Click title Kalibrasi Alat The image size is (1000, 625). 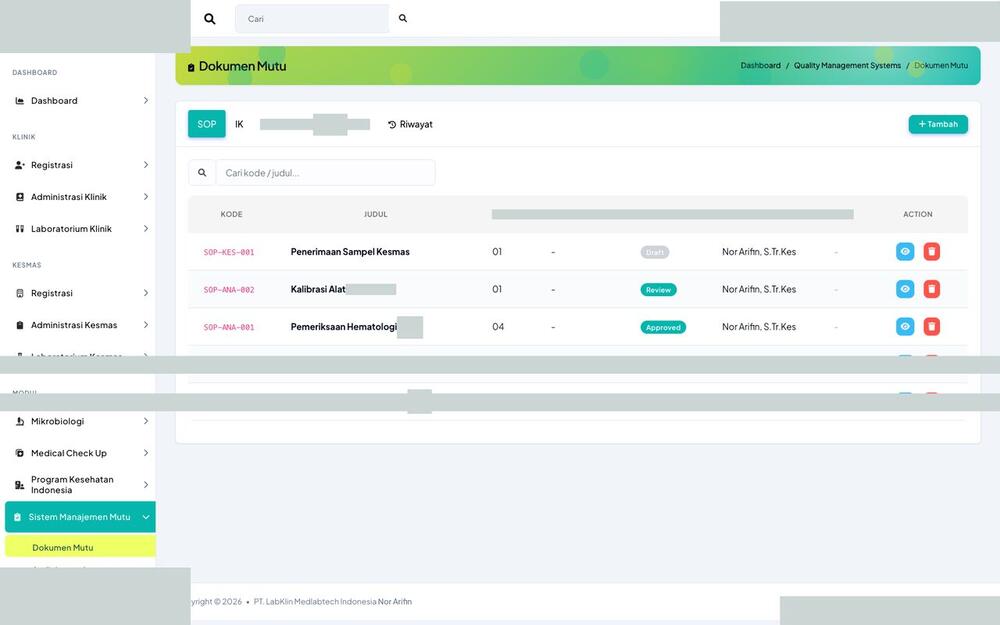(318, 290)
